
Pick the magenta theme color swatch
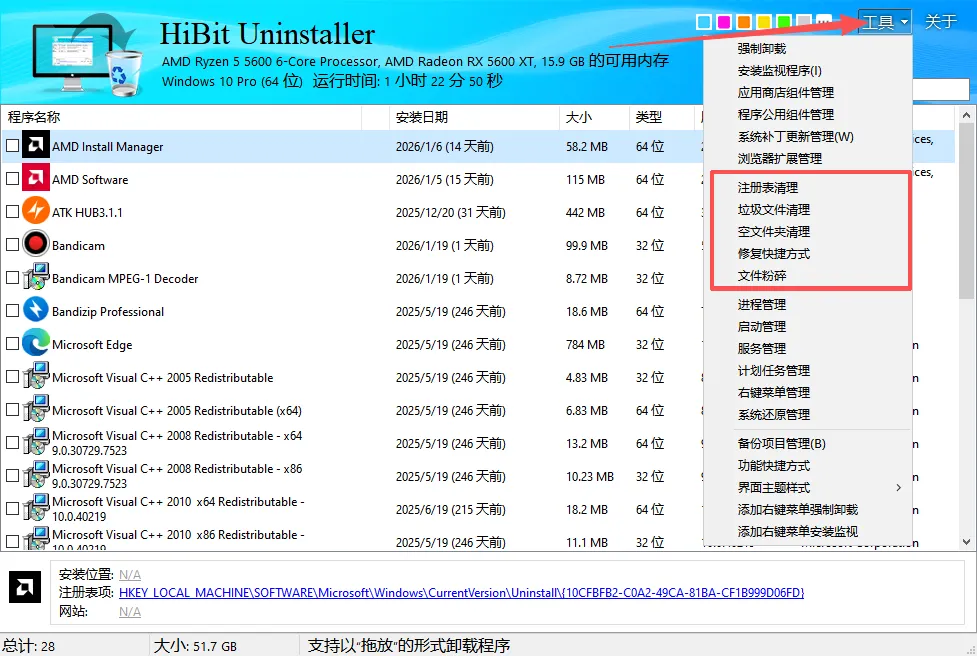click(723, 22)
